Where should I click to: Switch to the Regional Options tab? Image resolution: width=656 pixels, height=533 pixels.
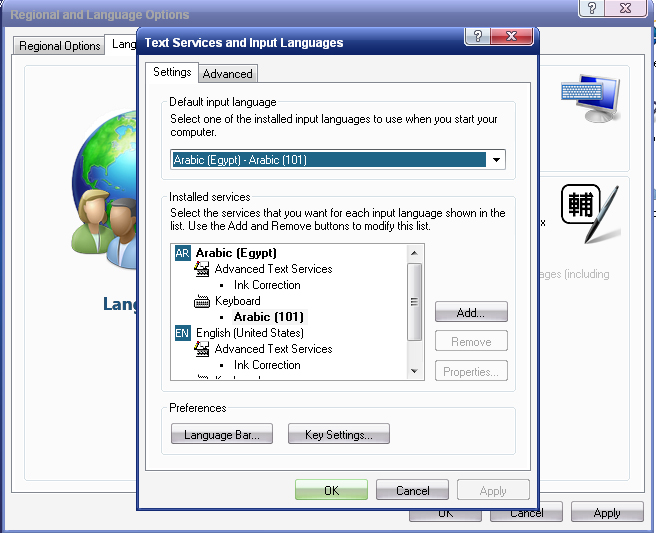pyautogui.click(x=59, y=46)
